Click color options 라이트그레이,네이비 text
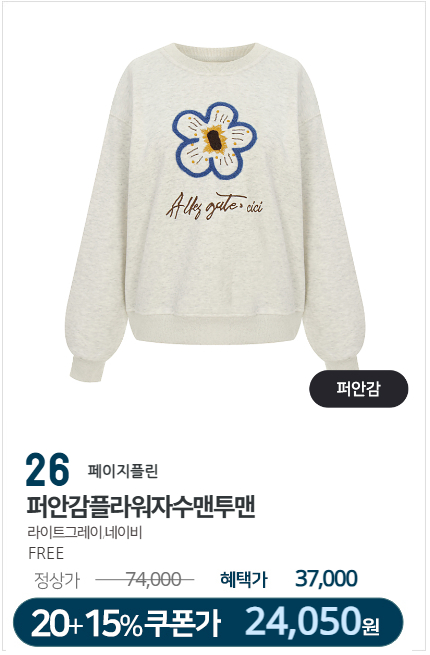The image size is (430, 655). click(85, 533)
